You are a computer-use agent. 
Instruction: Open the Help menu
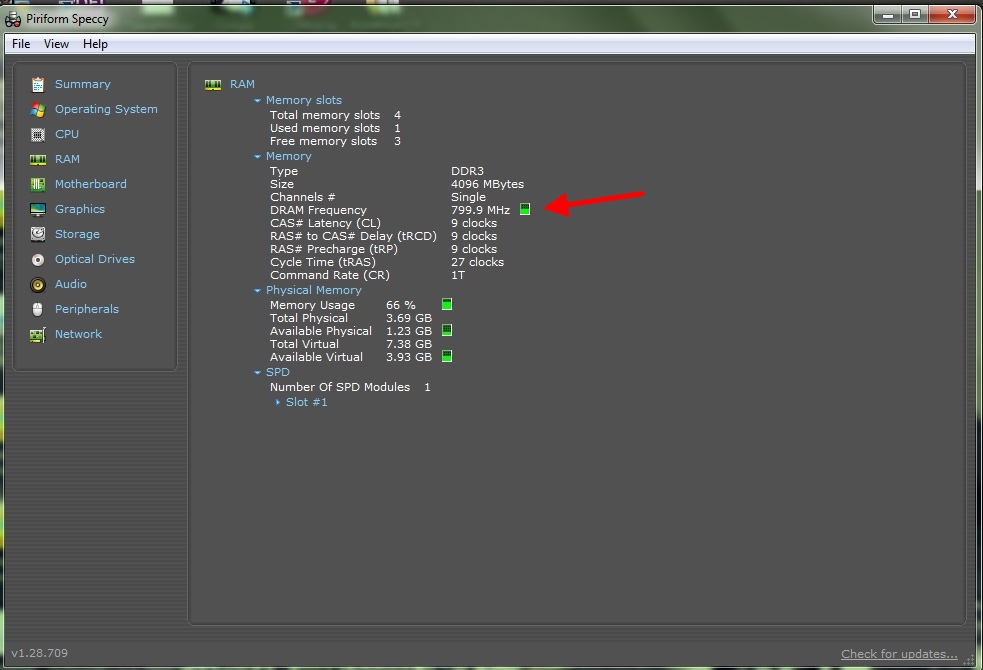(x=95, y=44)
